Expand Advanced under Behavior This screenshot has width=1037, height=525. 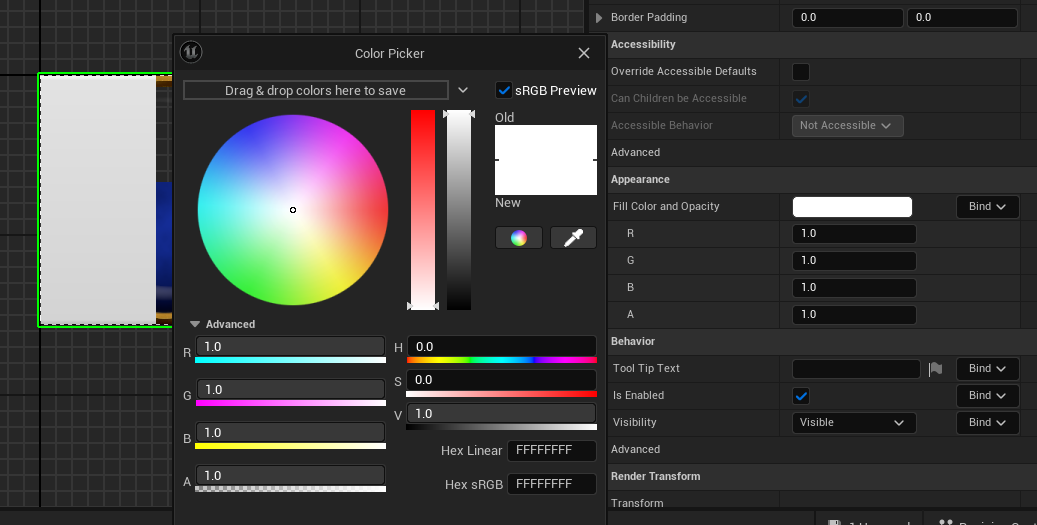pos(635,449)
